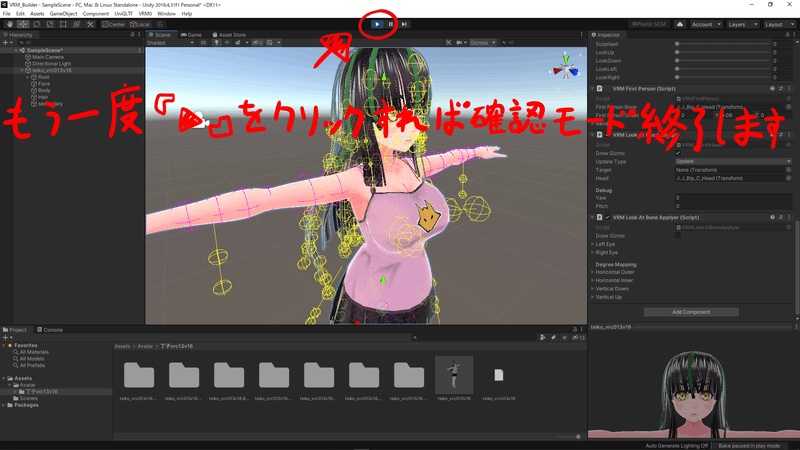Select teiko_vrc013v16 model prefab thumbnail
This screenshot has height=450, width=800.
pos(454,375)
